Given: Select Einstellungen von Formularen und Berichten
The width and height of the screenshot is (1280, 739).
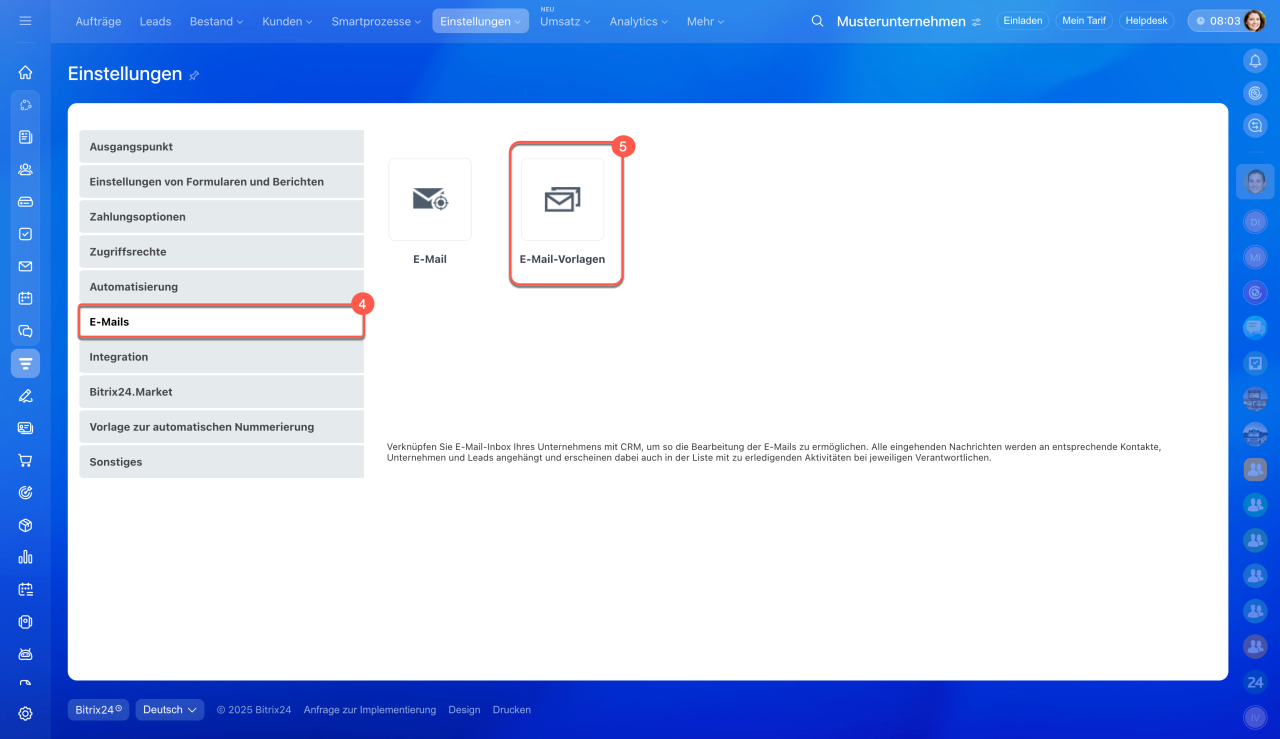Looking at the screenshot, I should coord(222,182).
